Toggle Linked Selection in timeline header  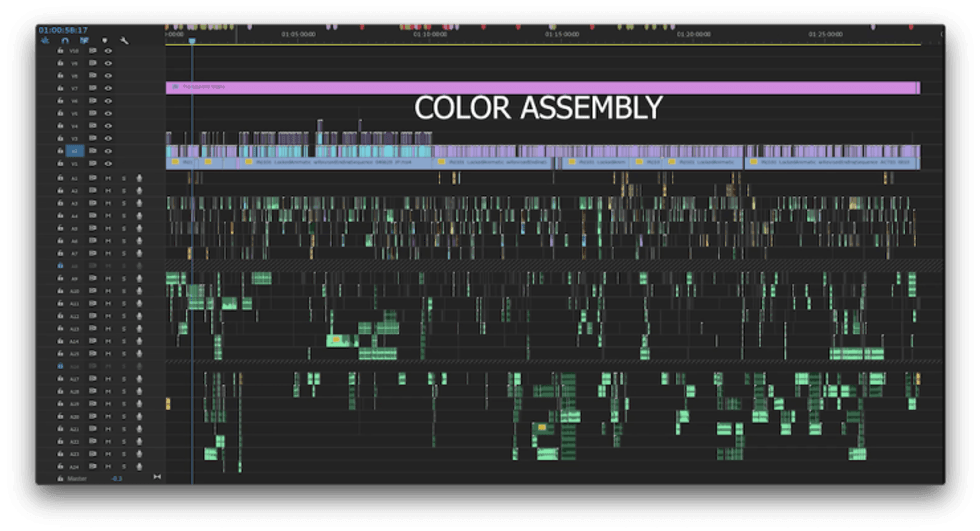tap(84, 41)
